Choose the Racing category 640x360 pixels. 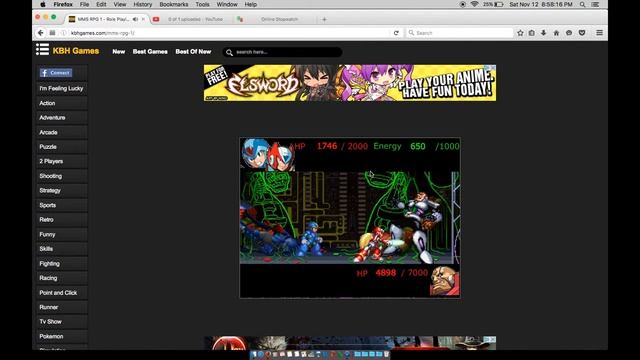pos(62,278)
